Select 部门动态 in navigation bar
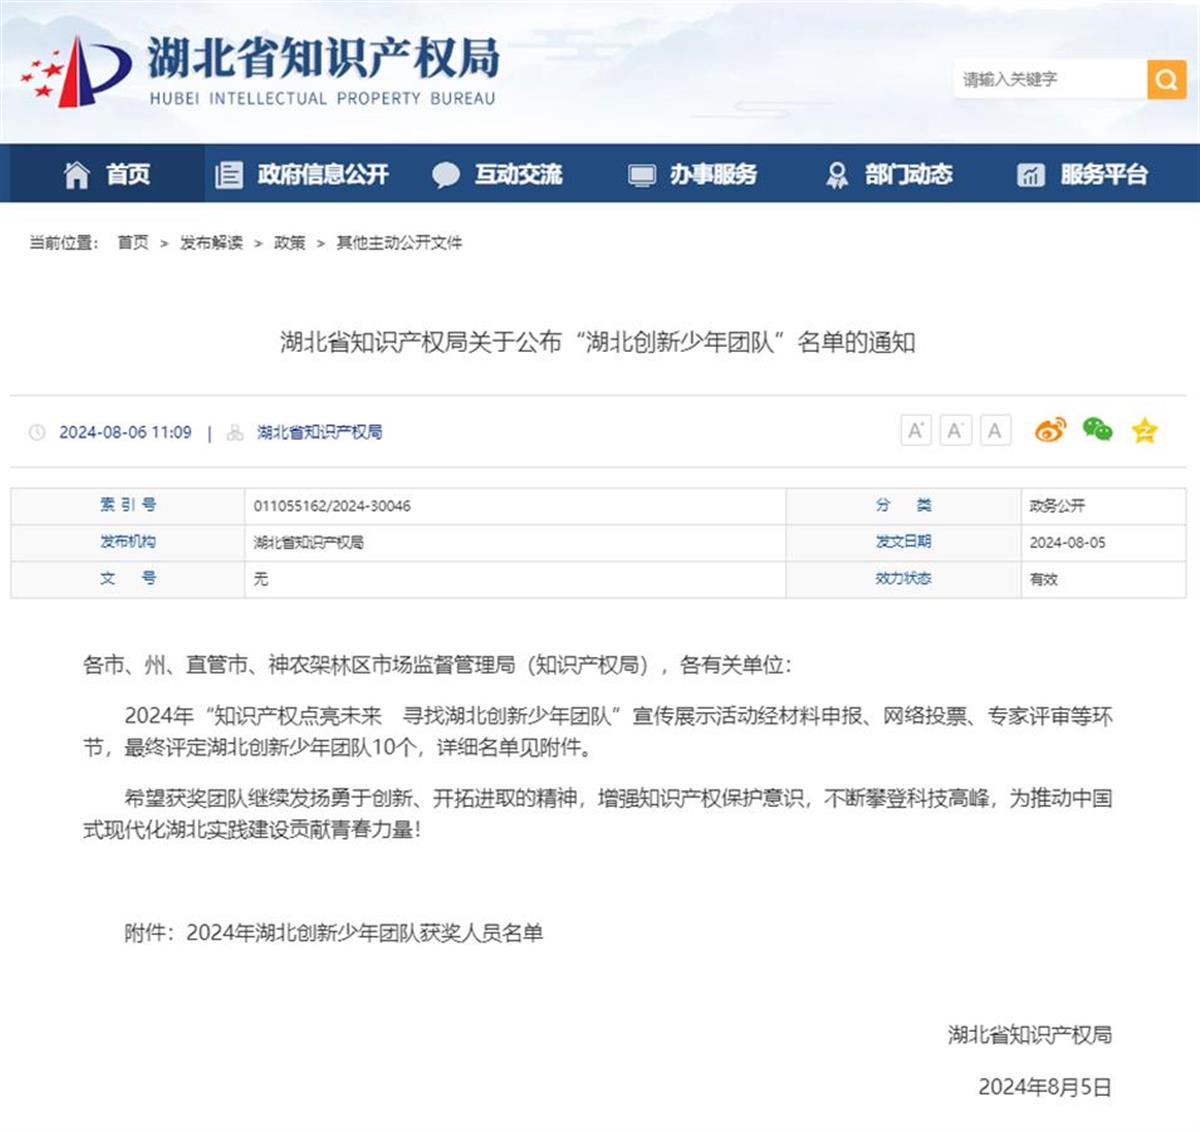The image size is (1200, 1131). pyautogui.click(x=888, y=174)
